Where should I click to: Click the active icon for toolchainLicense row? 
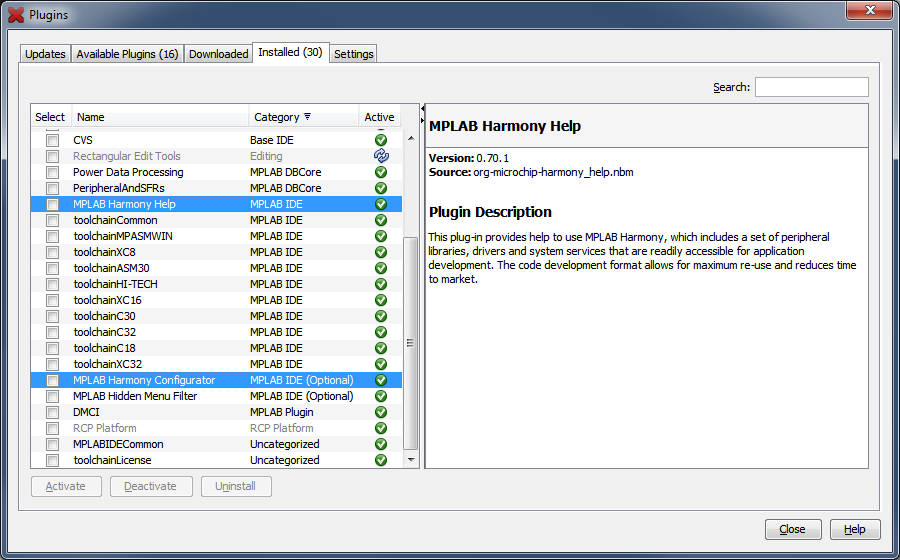(380, 460)
